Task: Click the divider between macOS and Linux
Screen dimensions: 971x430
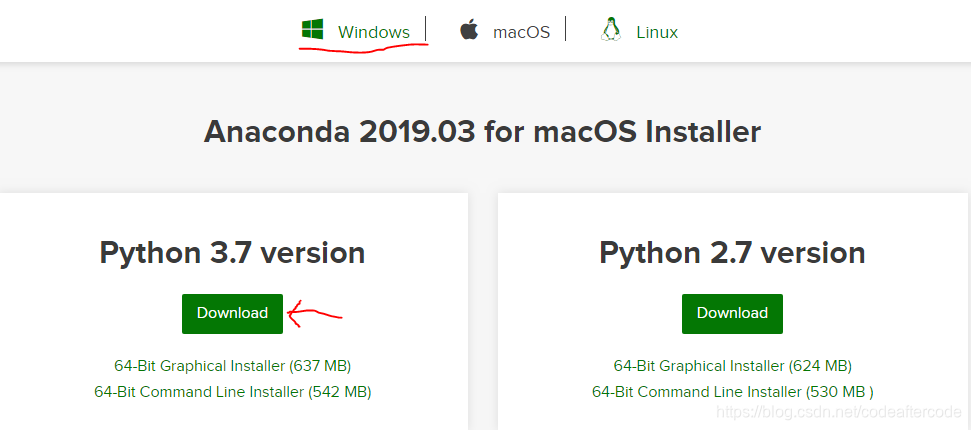Action: click(566, 29)
